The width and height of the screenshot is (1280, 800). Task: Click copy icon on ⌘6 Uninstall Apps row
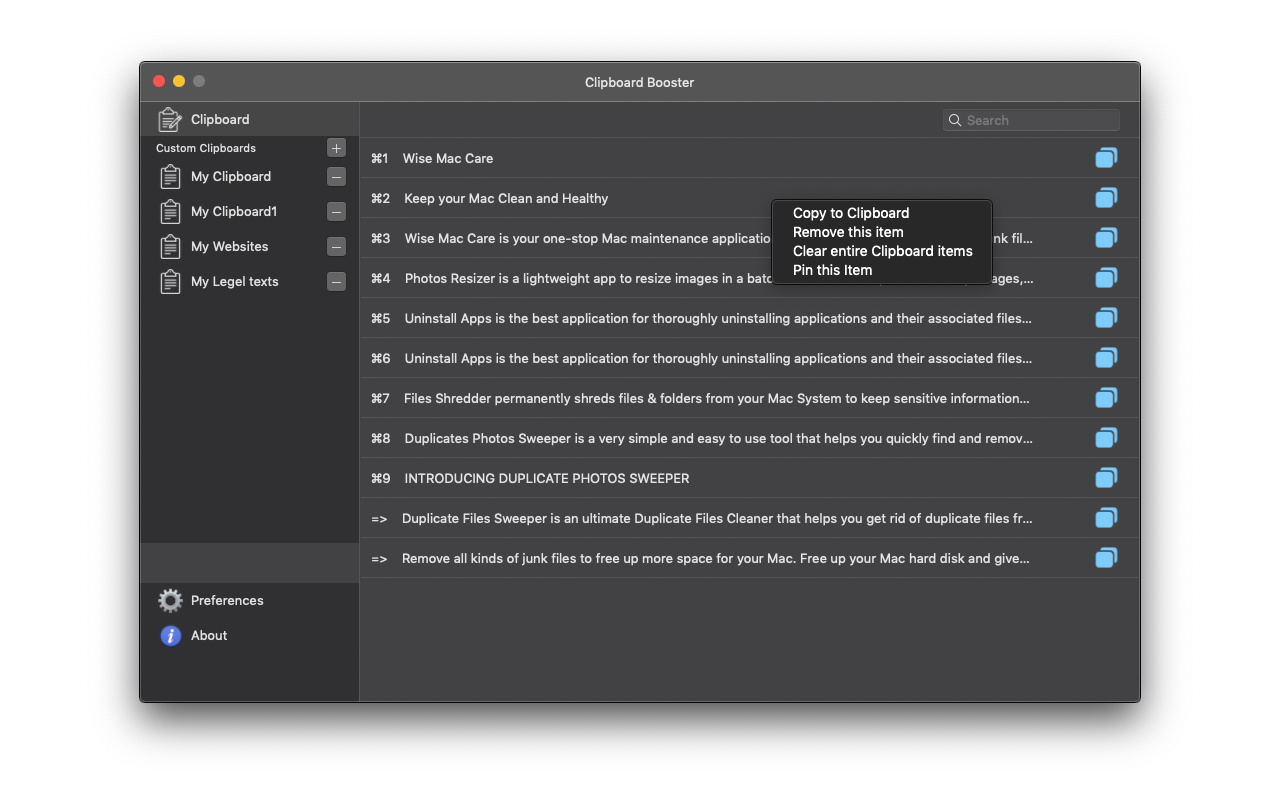tap(1106, 358)
